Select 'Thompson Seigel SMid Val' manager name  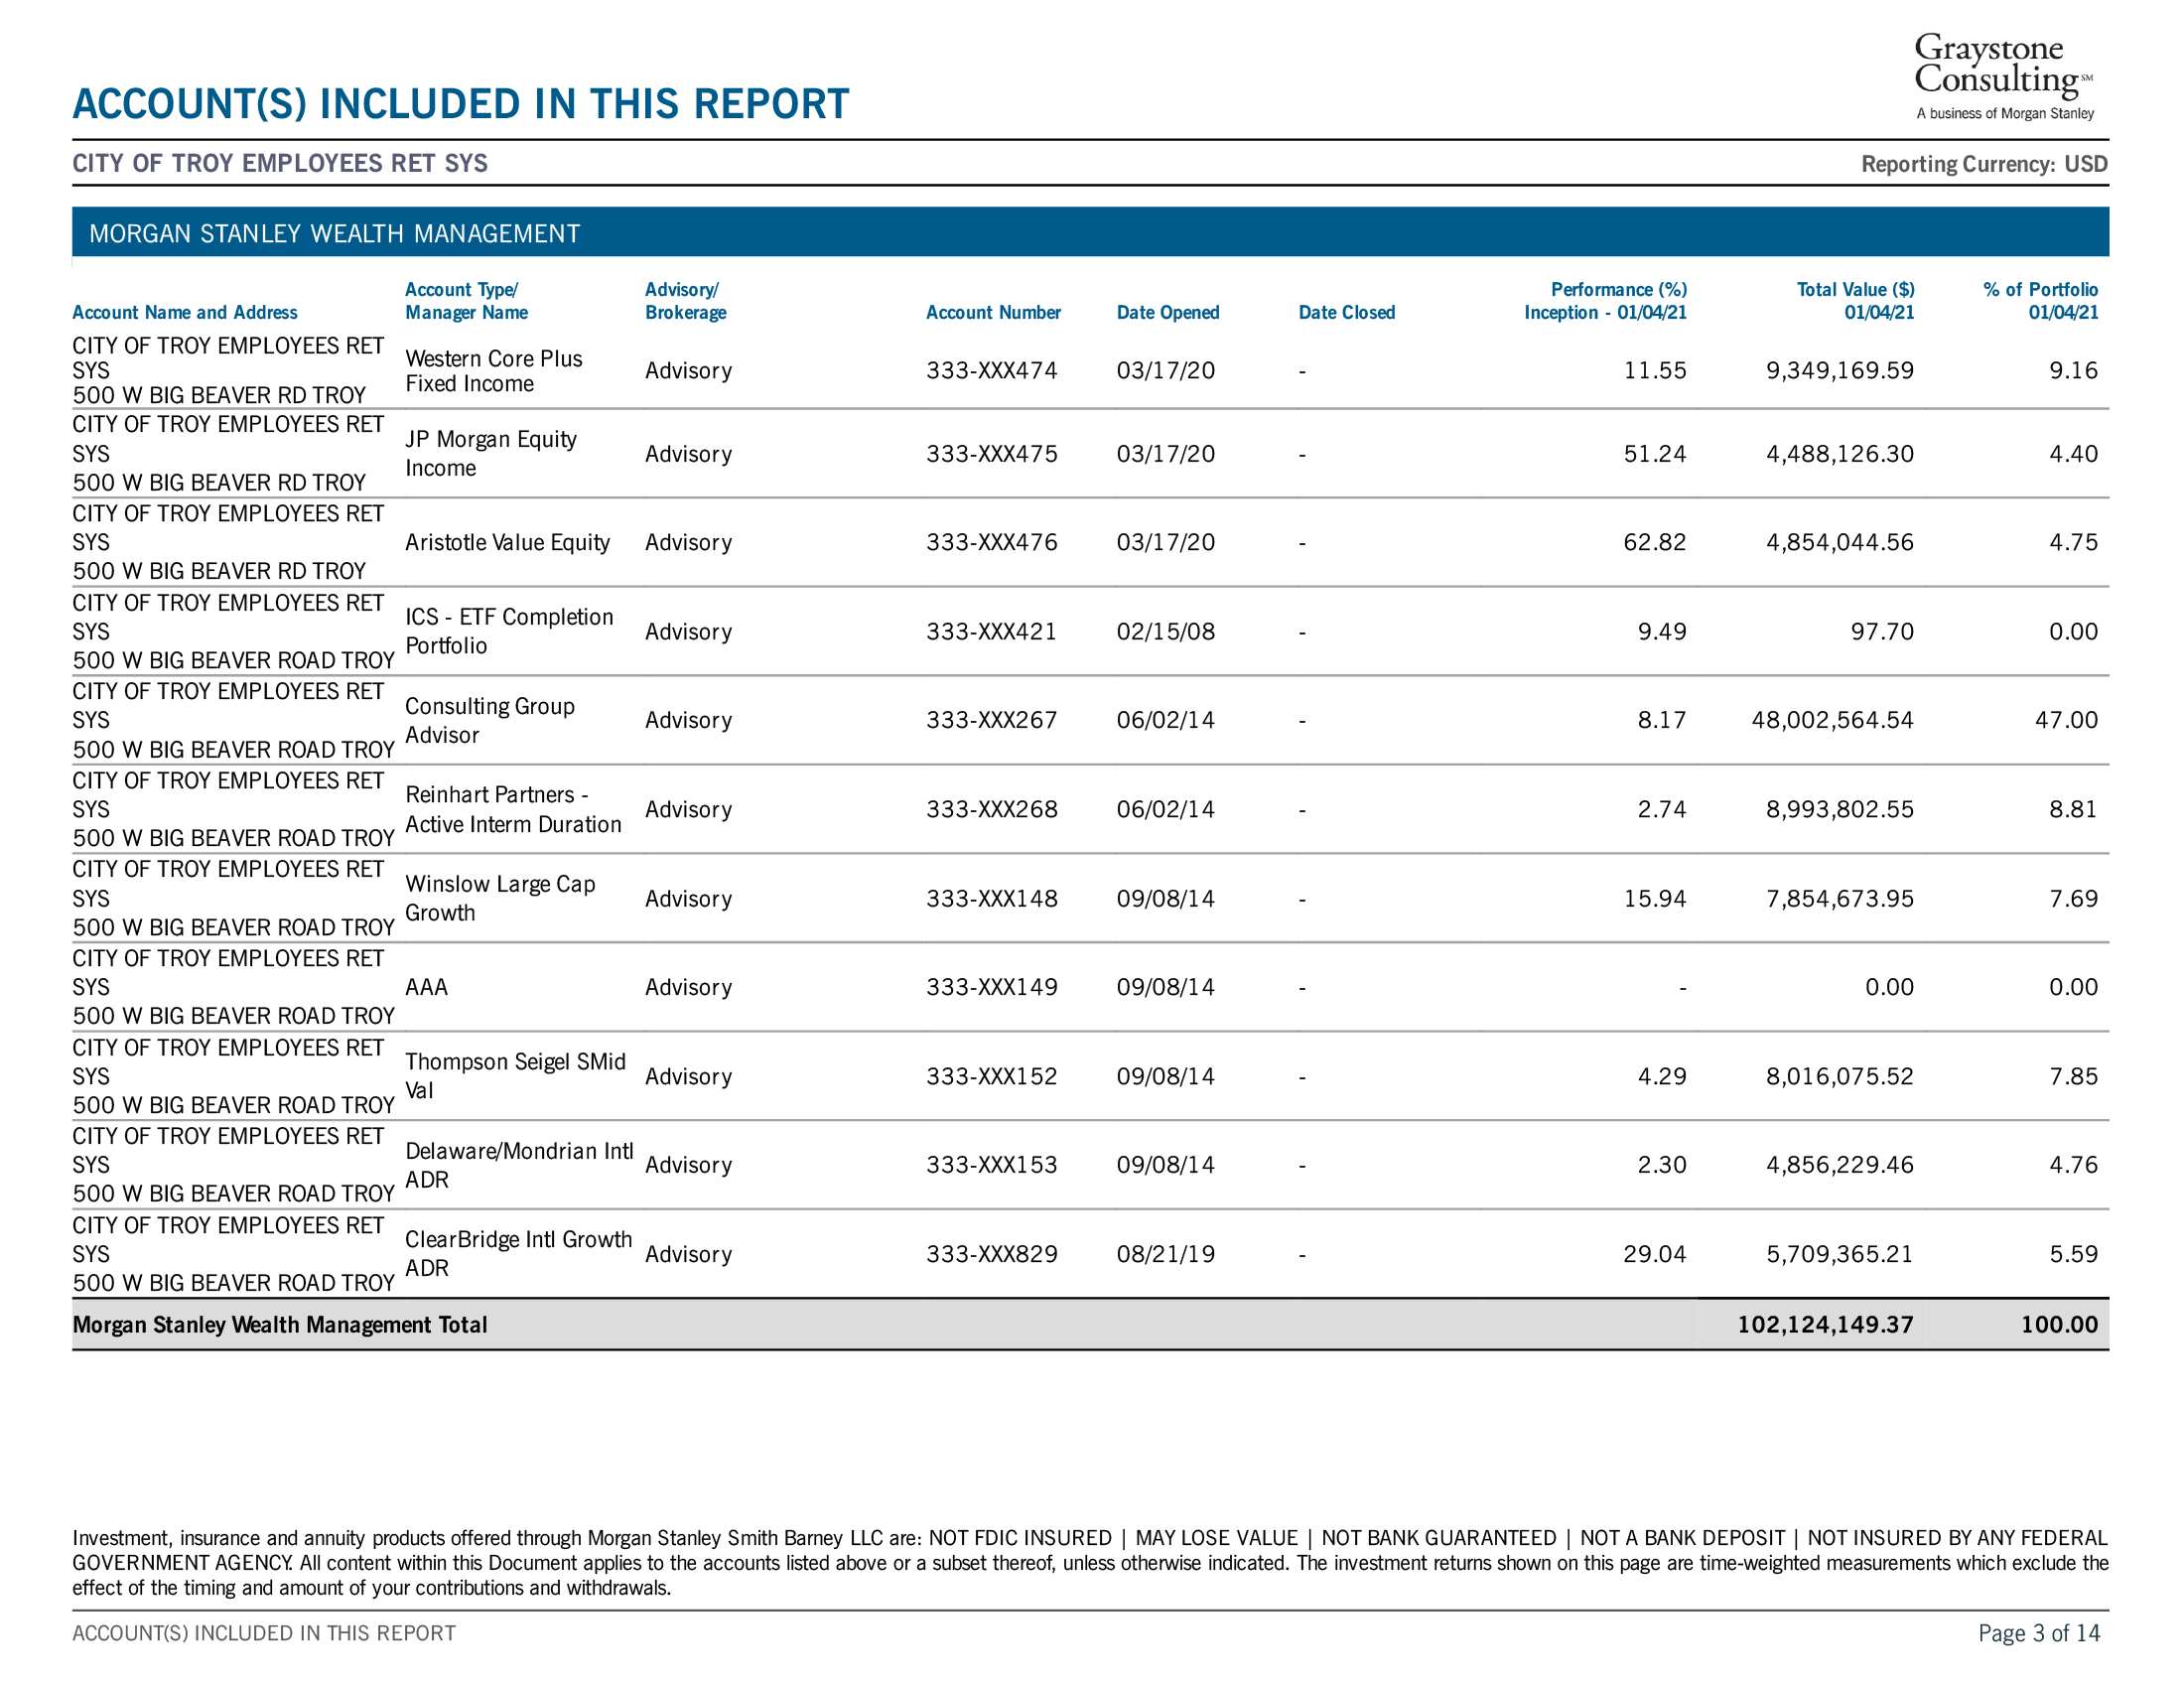pos(515,1076)
